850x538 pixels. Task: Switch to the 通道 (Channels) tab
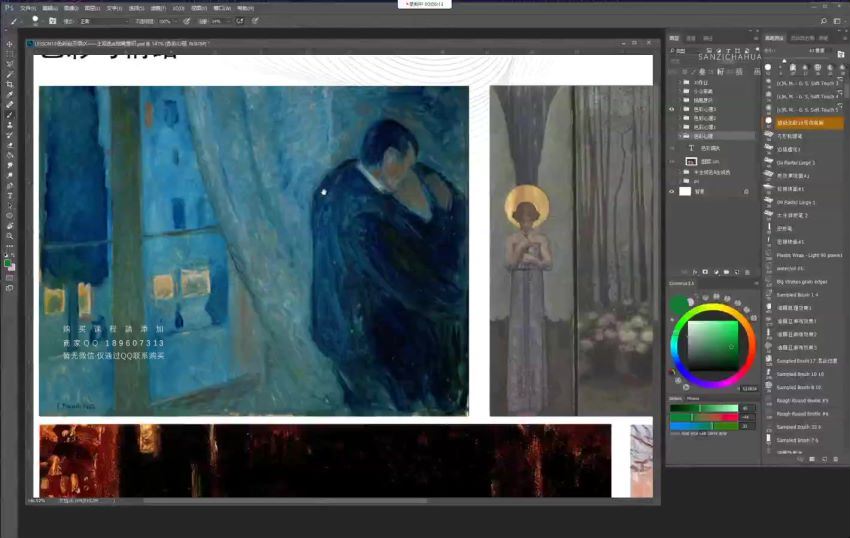(691, 39)
